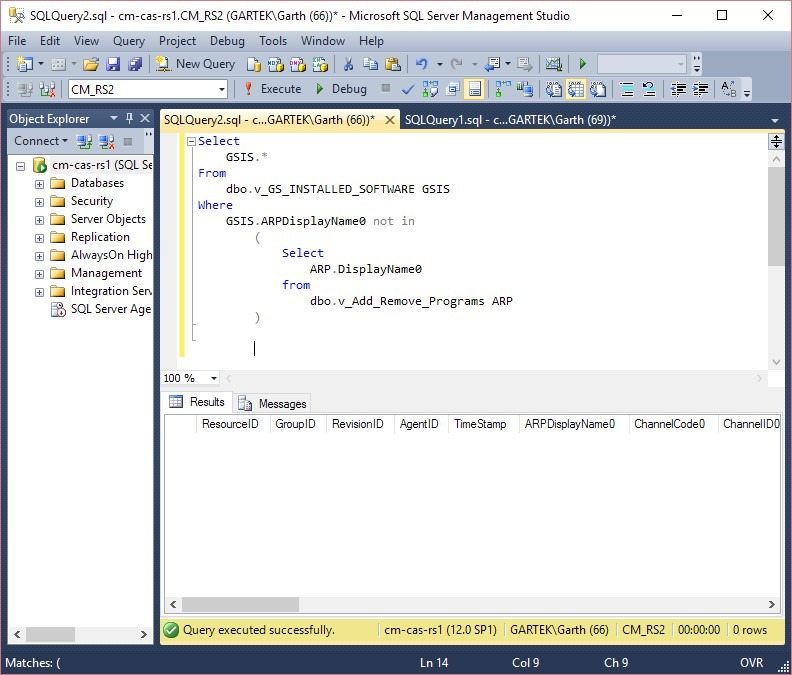Click the Decrease Indent icon

[x=678, y=89]
